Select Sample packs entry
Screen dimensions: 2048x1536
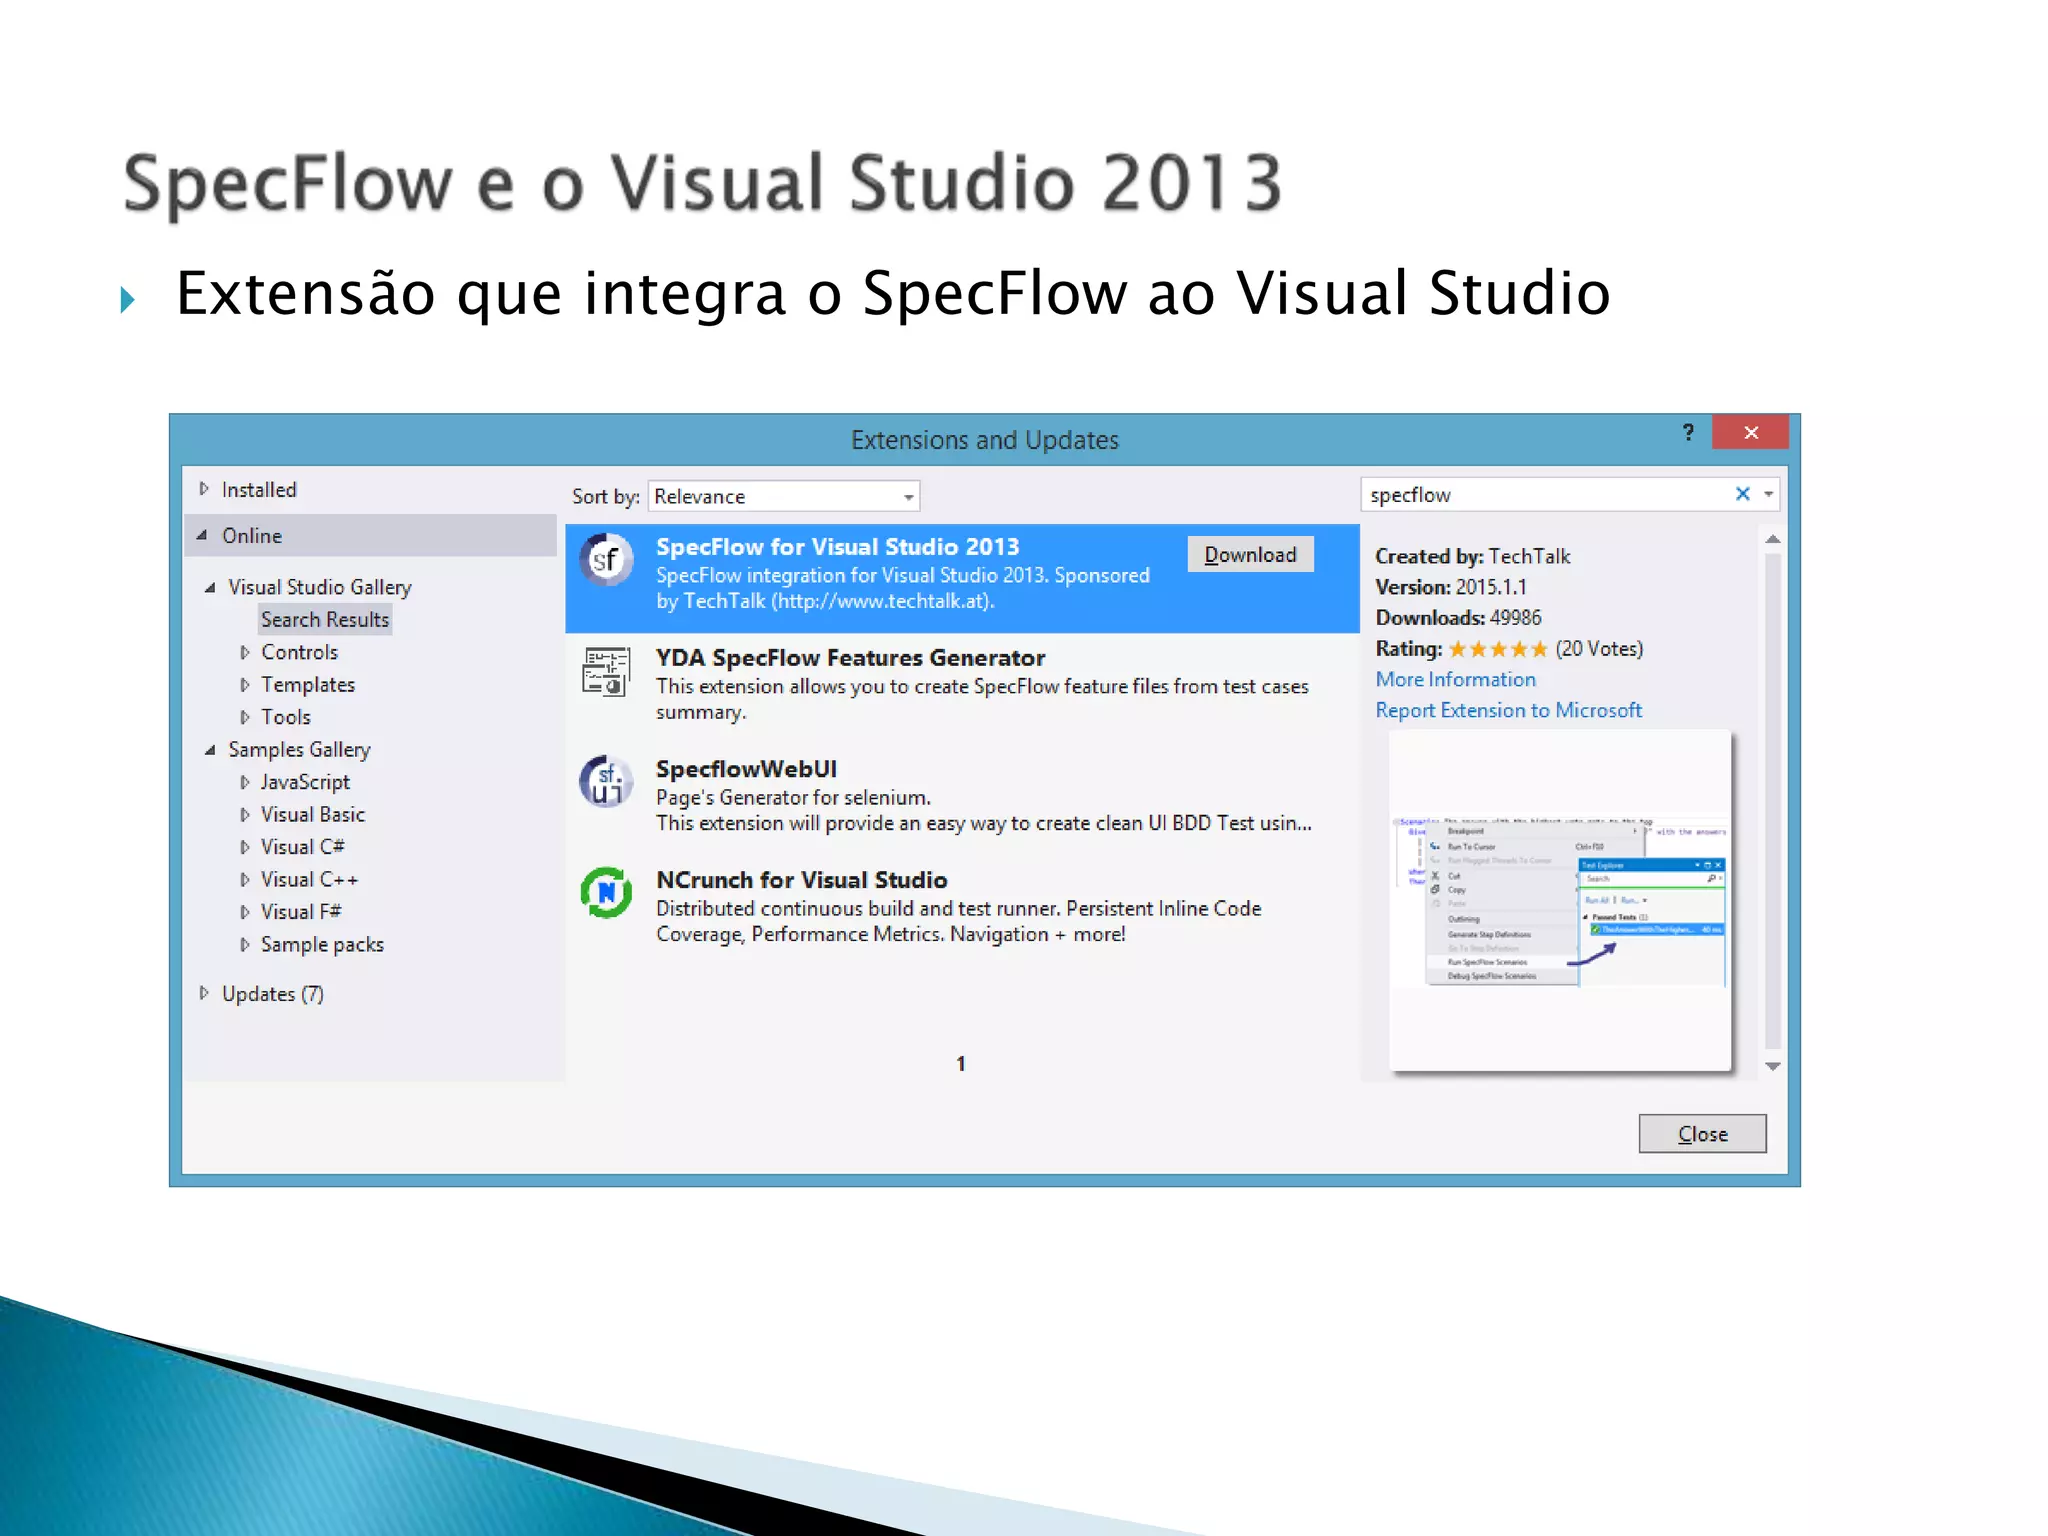coord(322,944)
